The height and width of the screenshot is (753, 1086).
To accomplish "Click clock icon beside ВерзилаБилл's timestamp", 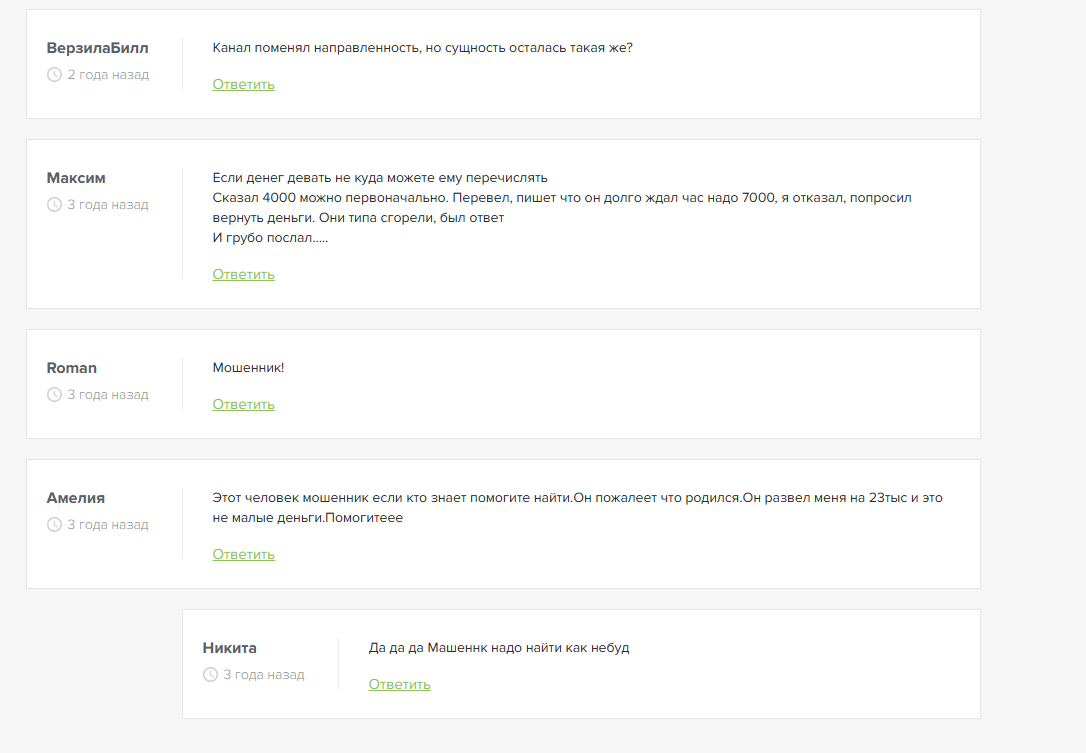I will [54, 75].
